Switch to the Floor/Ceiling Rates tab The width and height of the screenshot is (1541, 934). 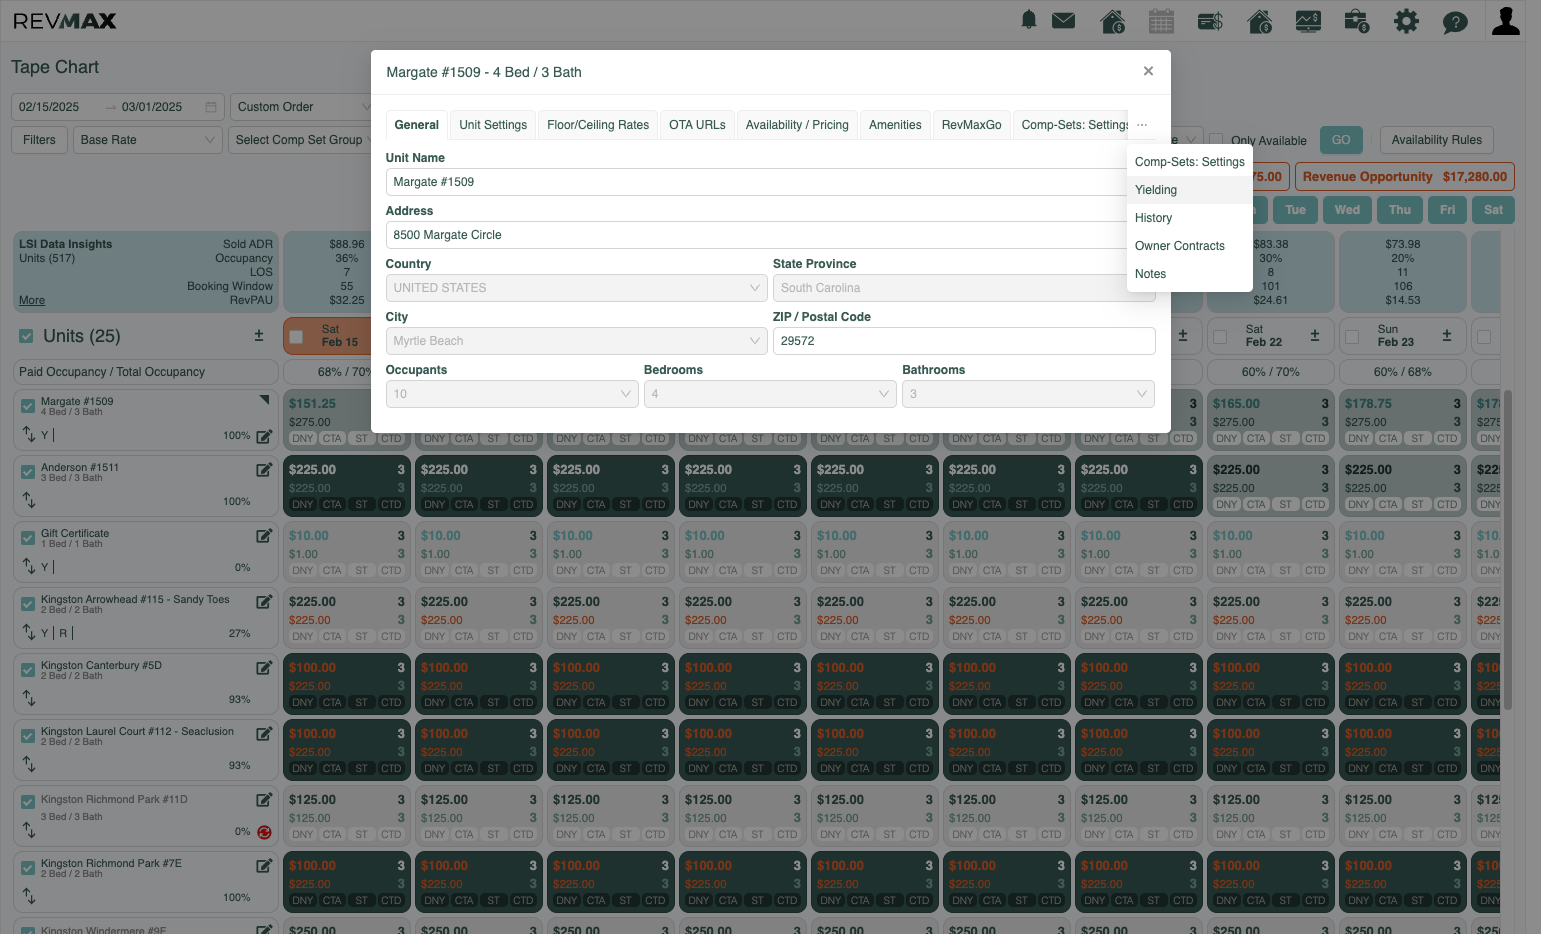[x=598, y=125]
